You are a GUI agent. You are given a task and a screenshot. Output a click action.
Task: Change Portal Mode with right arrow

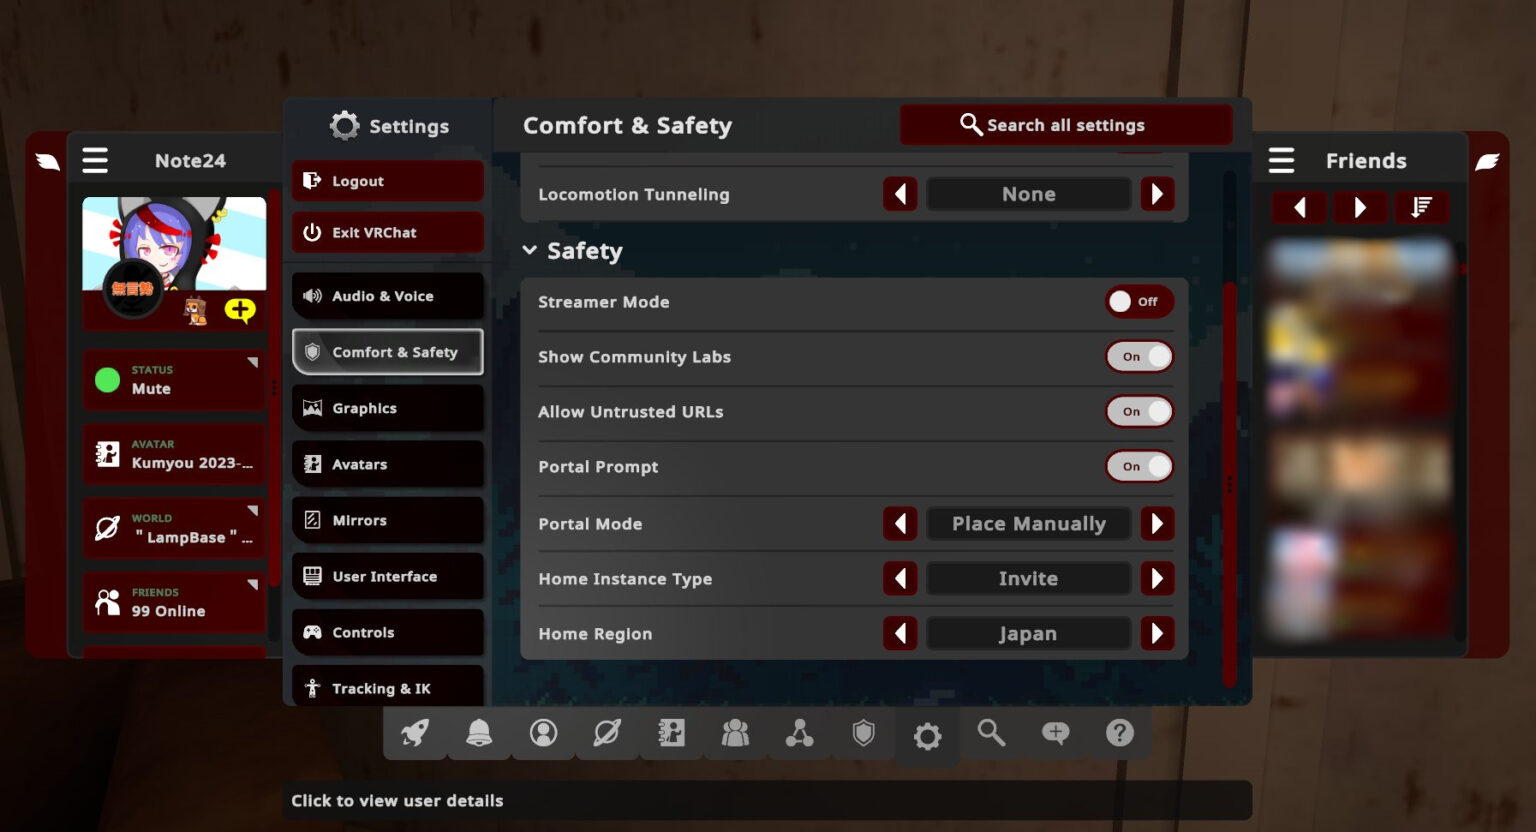click(1157, 523)
